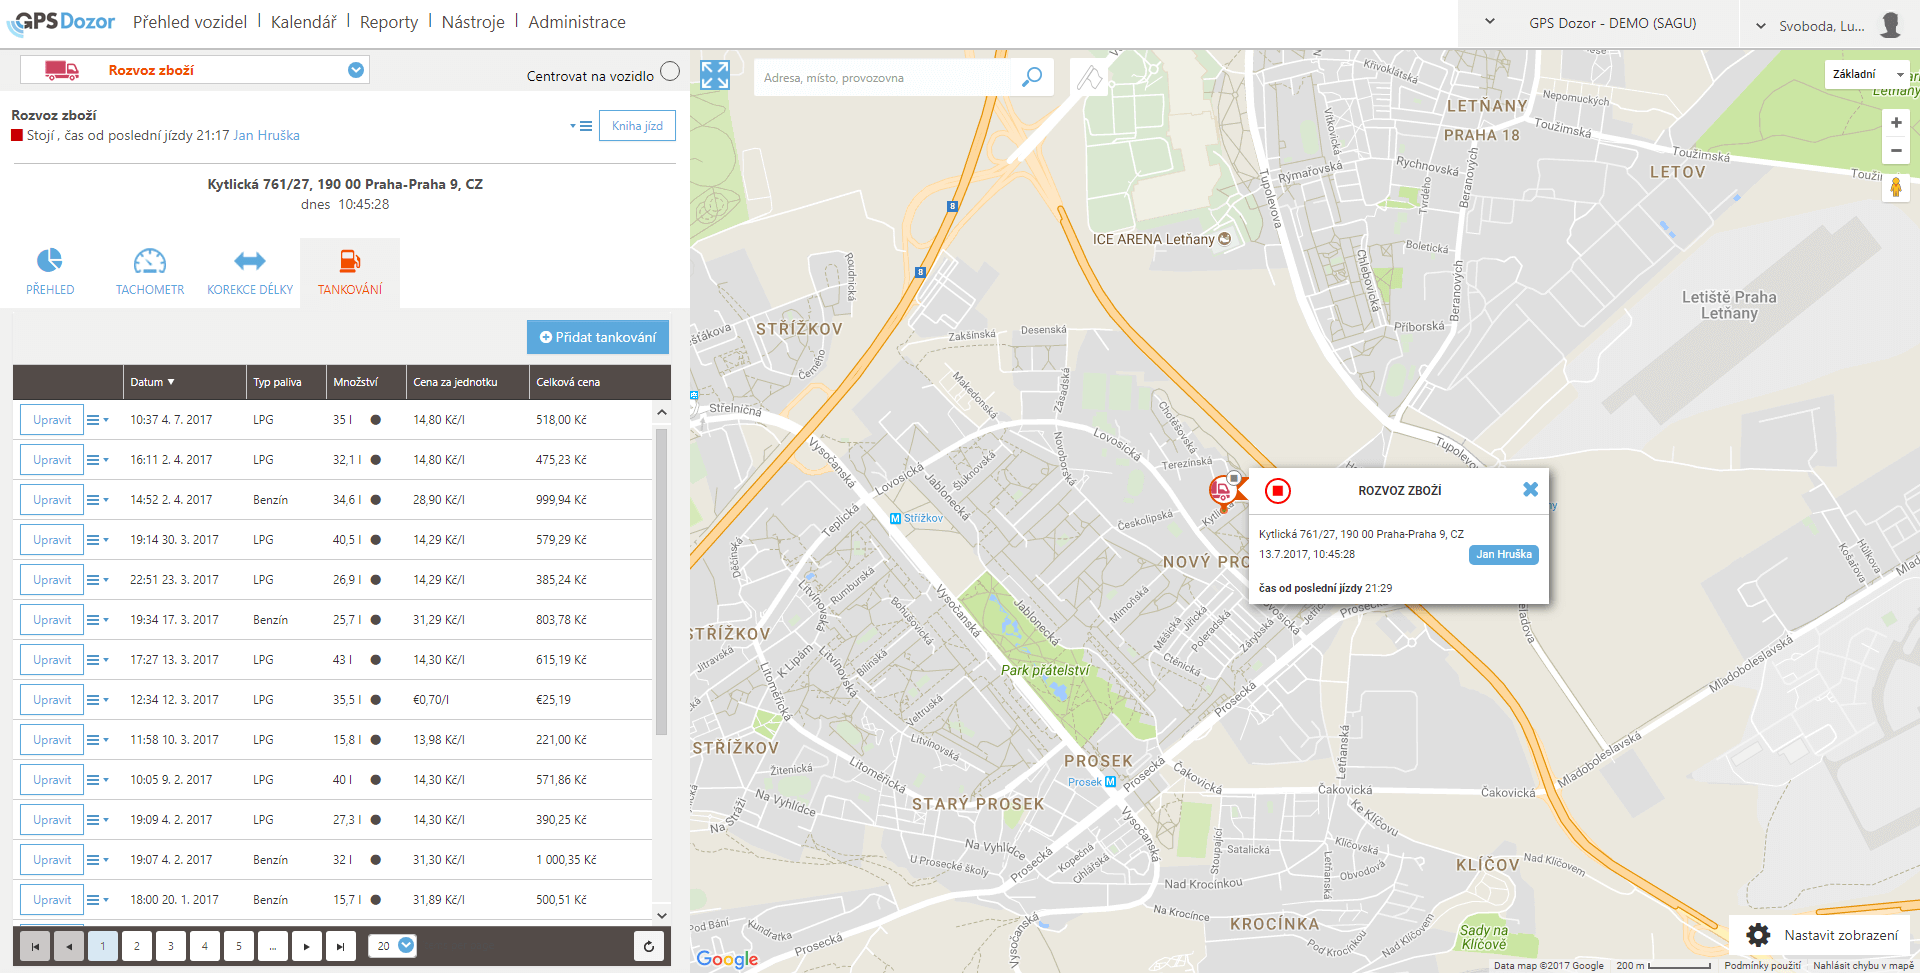Click the map zoom in plus button
1920x973 pixels.
point(1895,123)
